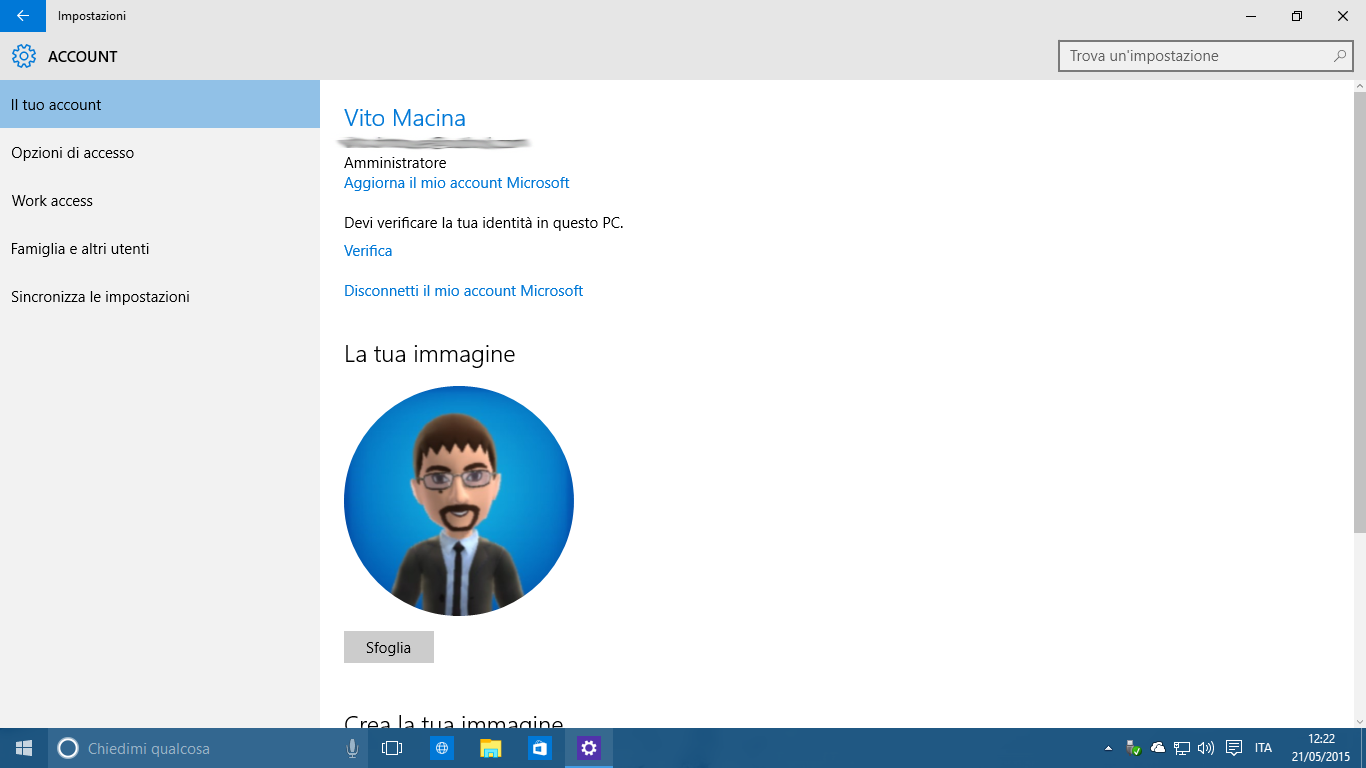
Task: Click the Sfoglia button
Action: coord(389,647)
